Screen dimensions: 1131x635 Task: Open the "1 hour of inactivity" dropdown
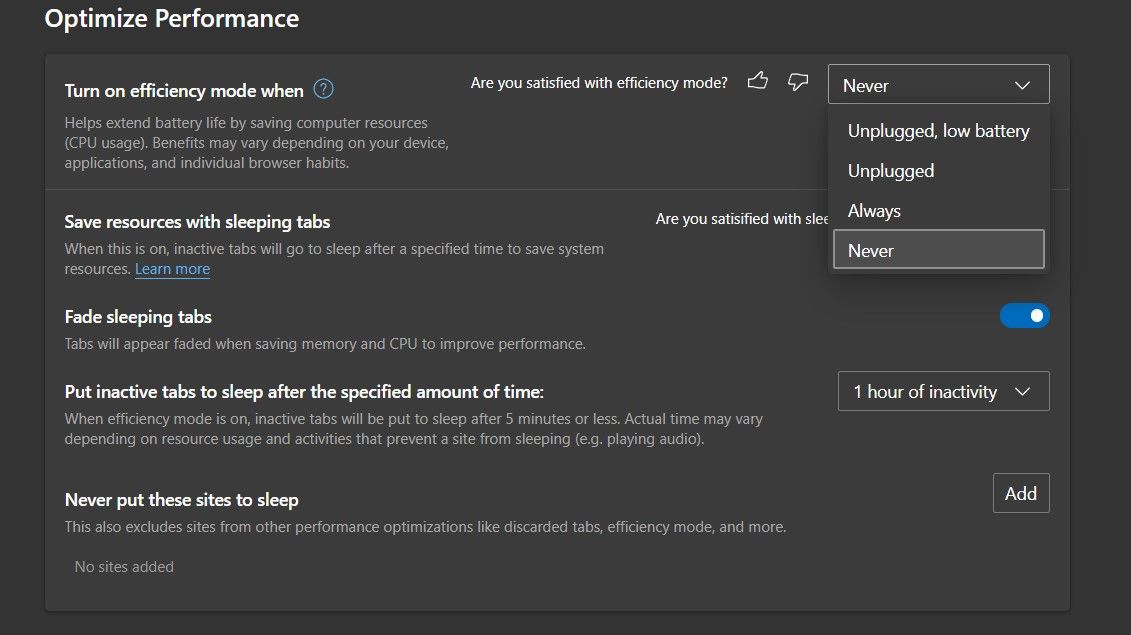(x=942, y=391)
